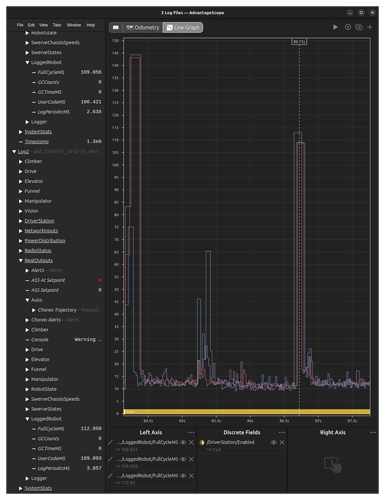Open the Edit menu
The width and height of the screenshot is (385, 500).
pos(31,25)
